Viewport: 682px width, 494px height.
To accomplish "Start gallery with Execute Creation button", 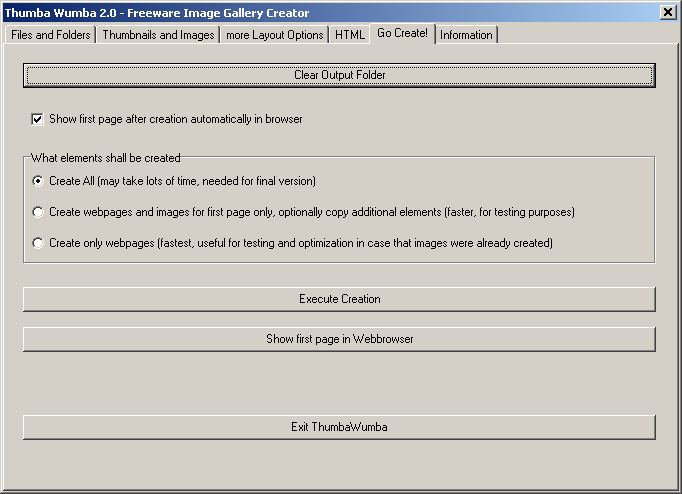I will [339, 299].
